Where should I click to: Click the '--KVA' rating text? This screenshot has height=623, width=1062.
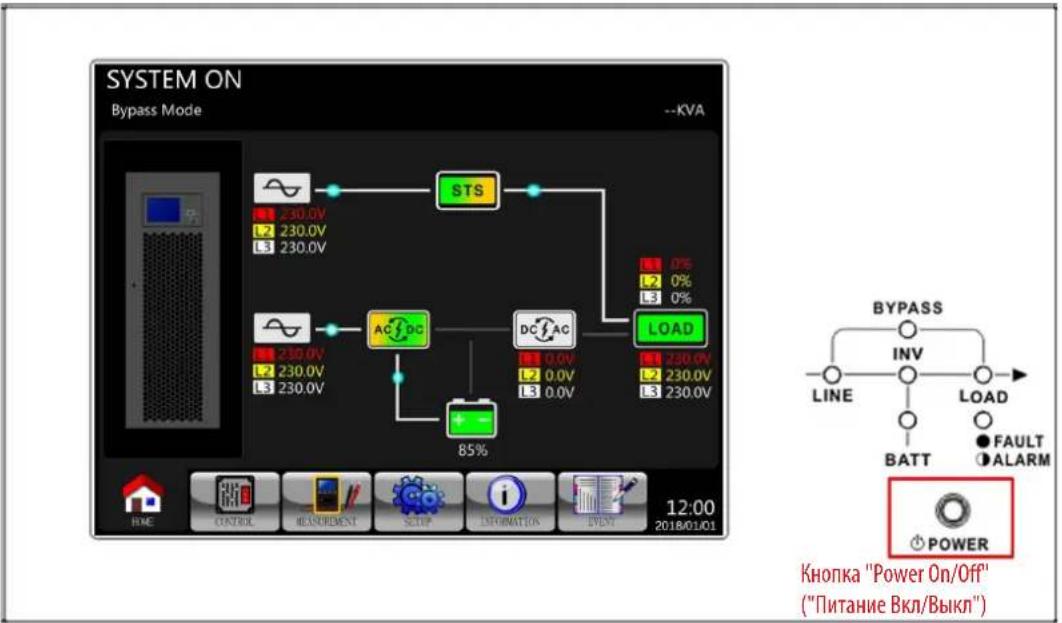click(684, 110)
